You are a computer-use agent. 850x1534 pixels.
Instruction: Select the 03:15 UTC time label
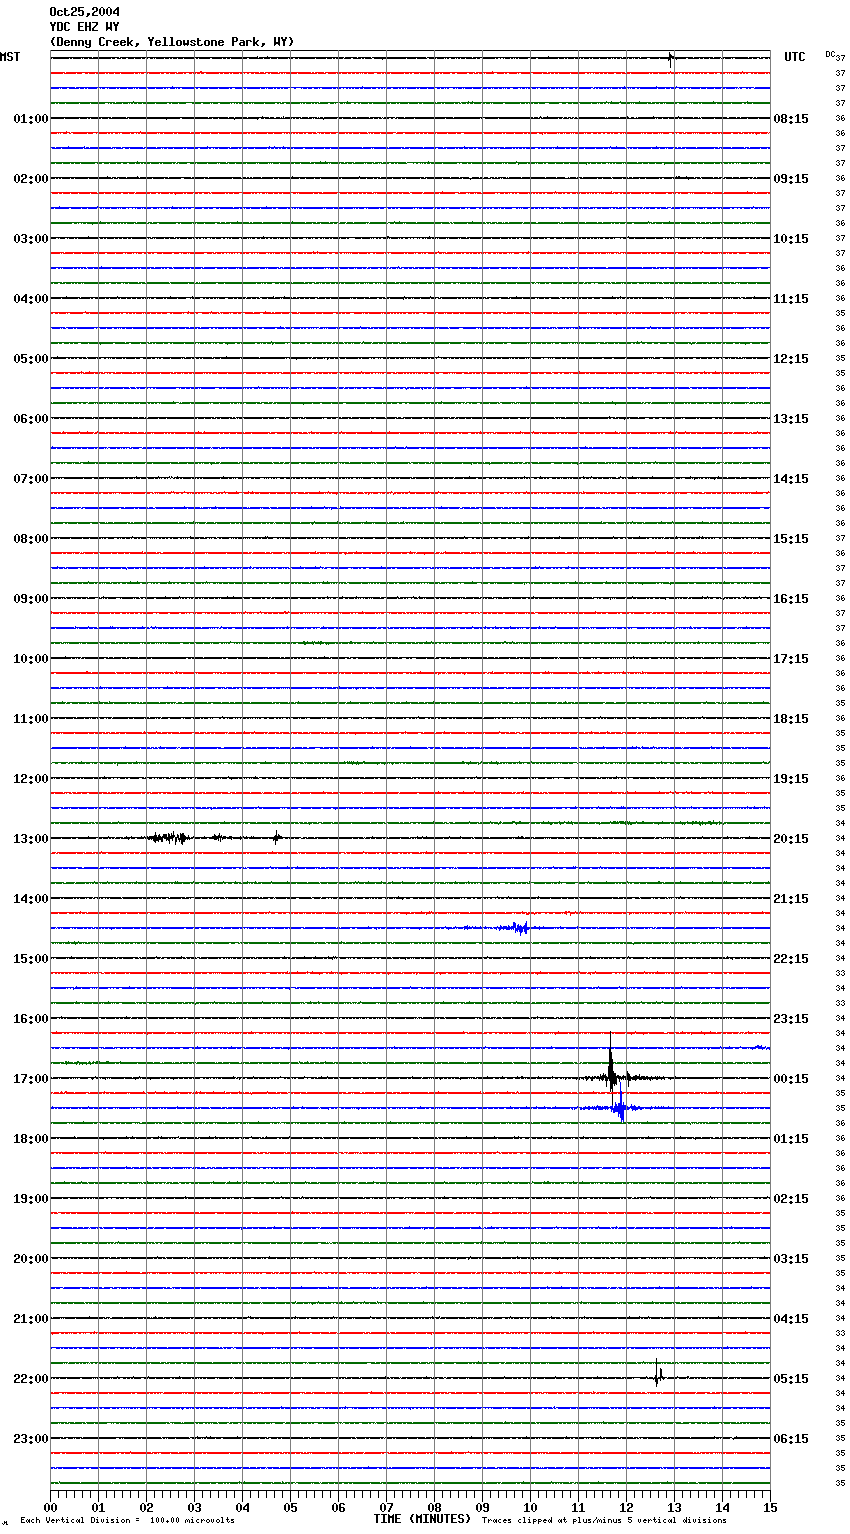click(x=791, y=1259)
